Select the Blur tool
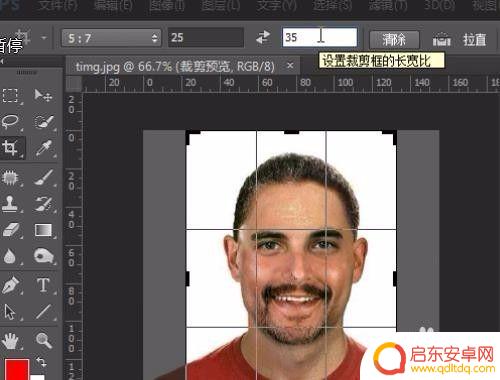 [10, 256]
